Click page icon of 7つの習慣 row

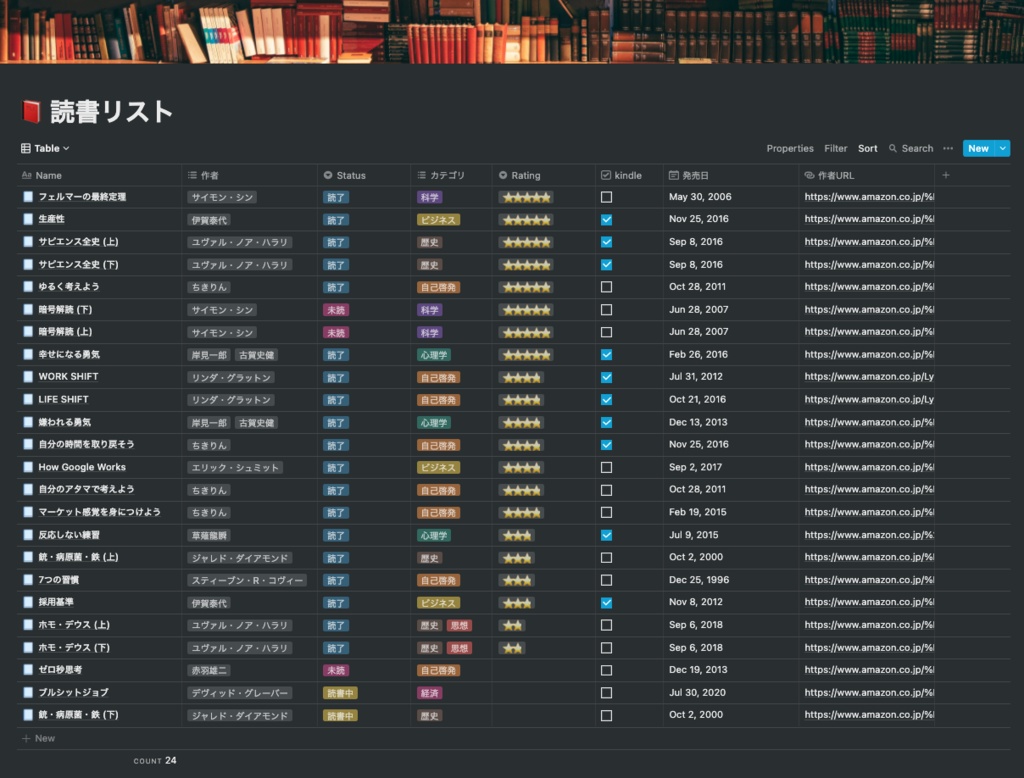(27, 579)
